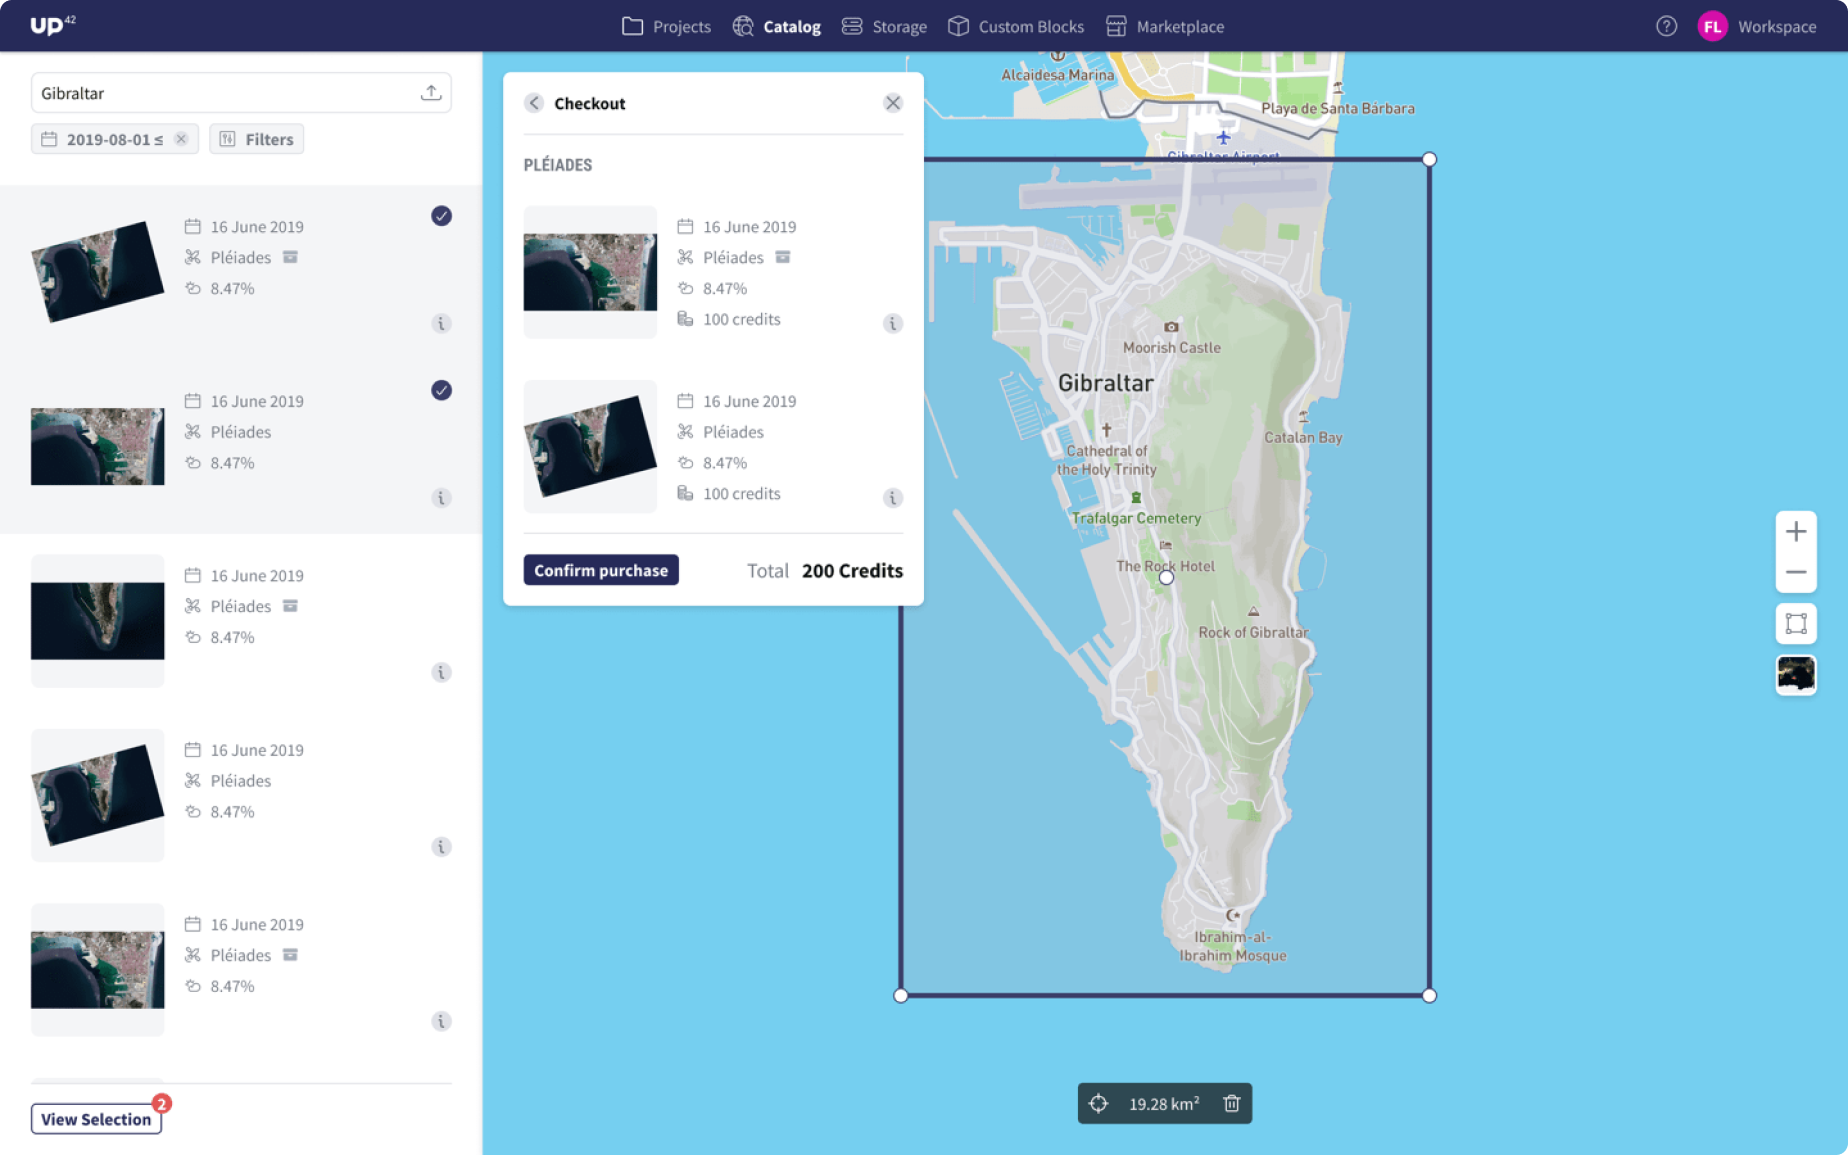Navigate to the Projects tab
Image resolution: width=1848 pixels, height=1155 pixels.
tap(666, 27)
